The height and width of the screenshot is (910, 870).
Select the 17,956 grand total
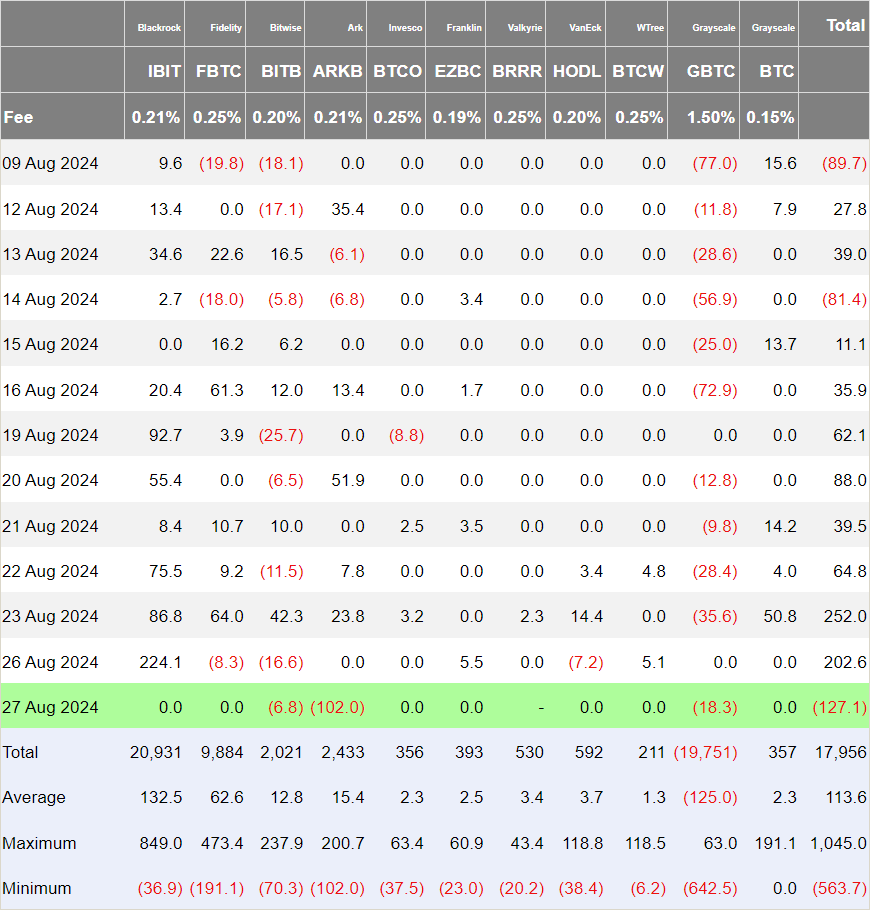tap(841, 753)
